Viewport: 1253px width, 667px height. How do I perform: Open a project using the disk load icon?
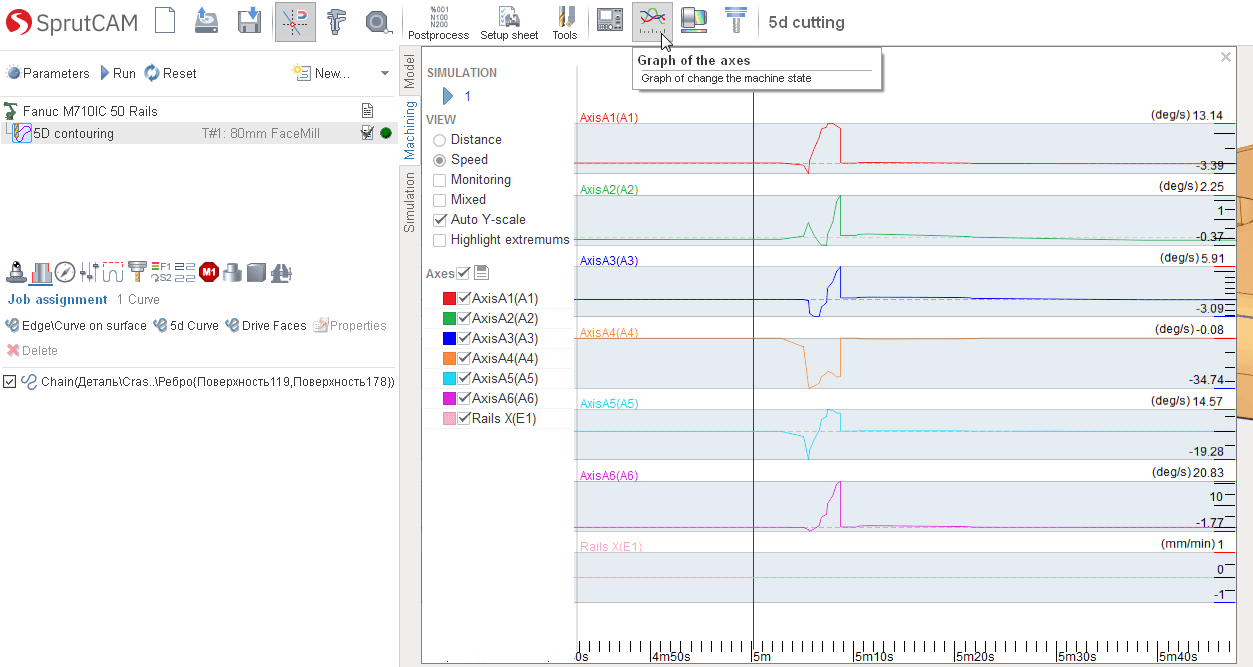click(x=207, y=21)
